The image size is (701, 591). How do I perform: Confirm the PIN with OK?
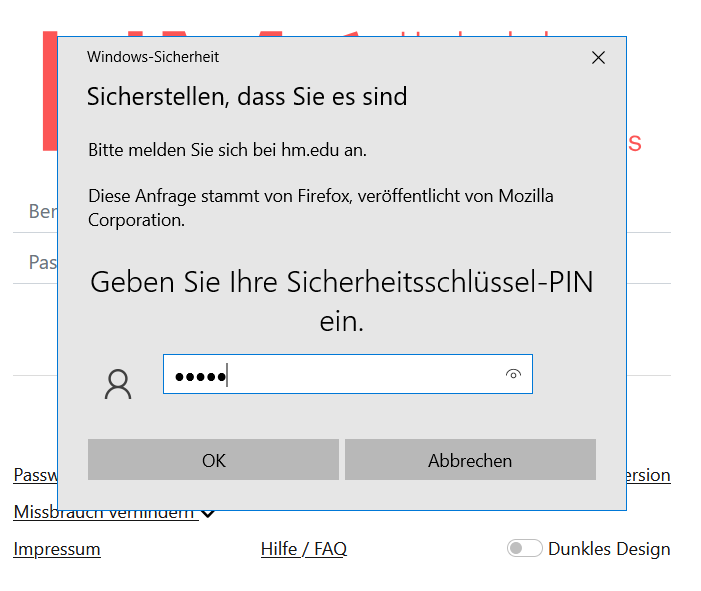coord(213,460)
